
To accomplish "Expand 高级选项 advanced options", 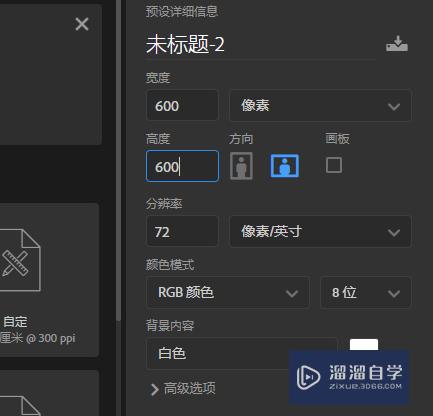I will (x=183, y=389).
